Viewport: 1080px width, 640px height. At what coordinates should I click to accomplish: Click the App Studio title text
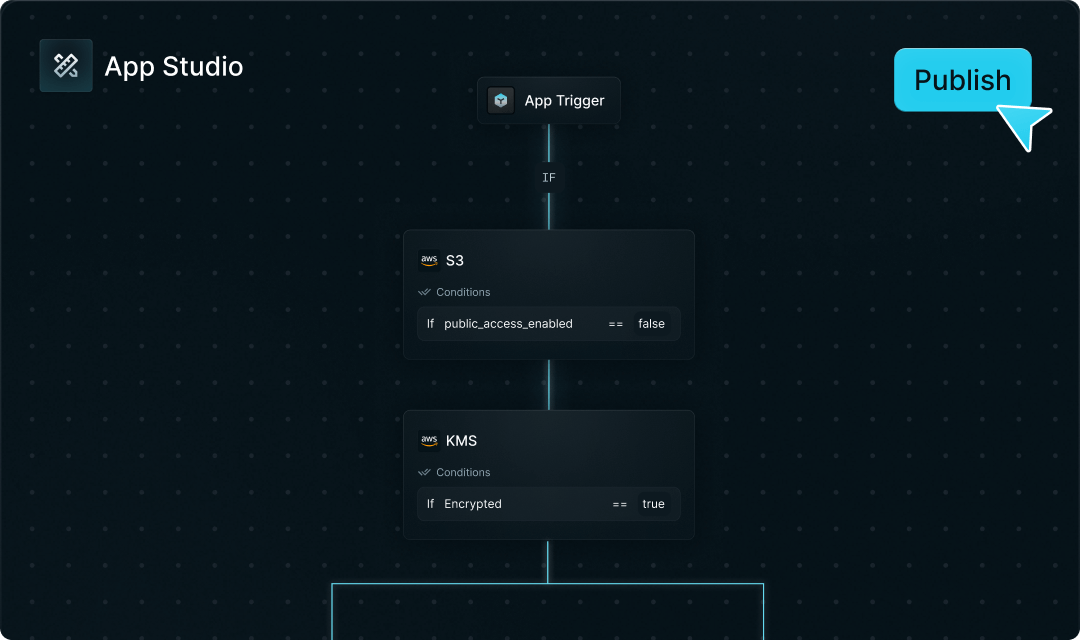pos(174,67)
